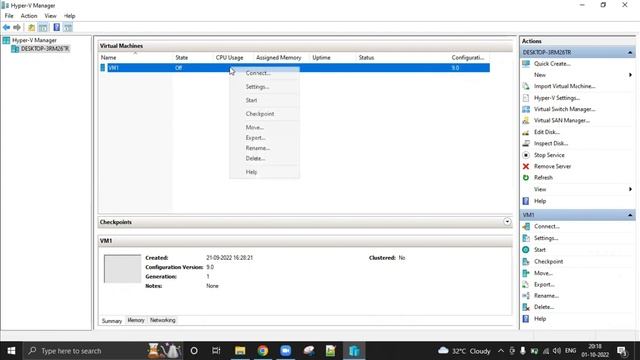Sort by the Assigned Memory column header
Image resolution: width=640 pixels, height=360 pixels.
[281, 58]
